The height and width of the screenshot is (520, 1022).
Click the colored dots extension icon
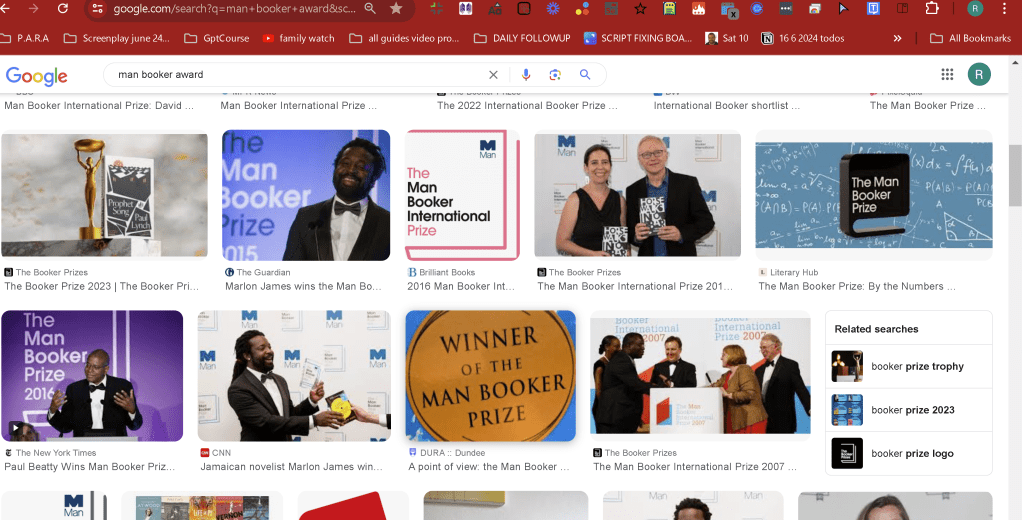pos(582,8)
